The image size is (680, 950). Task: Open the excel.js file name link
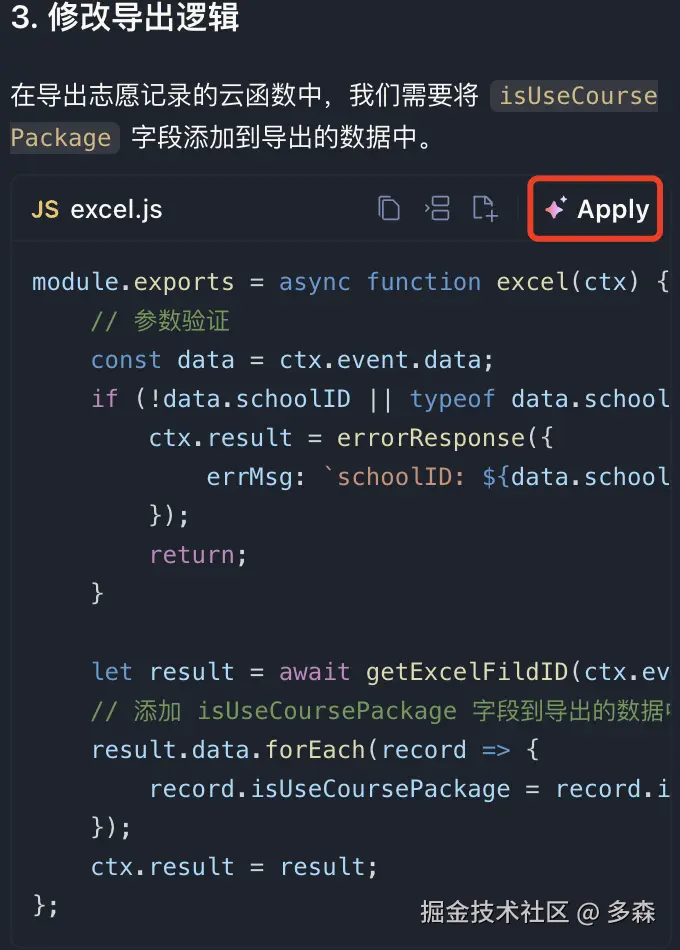coord(116,210)
